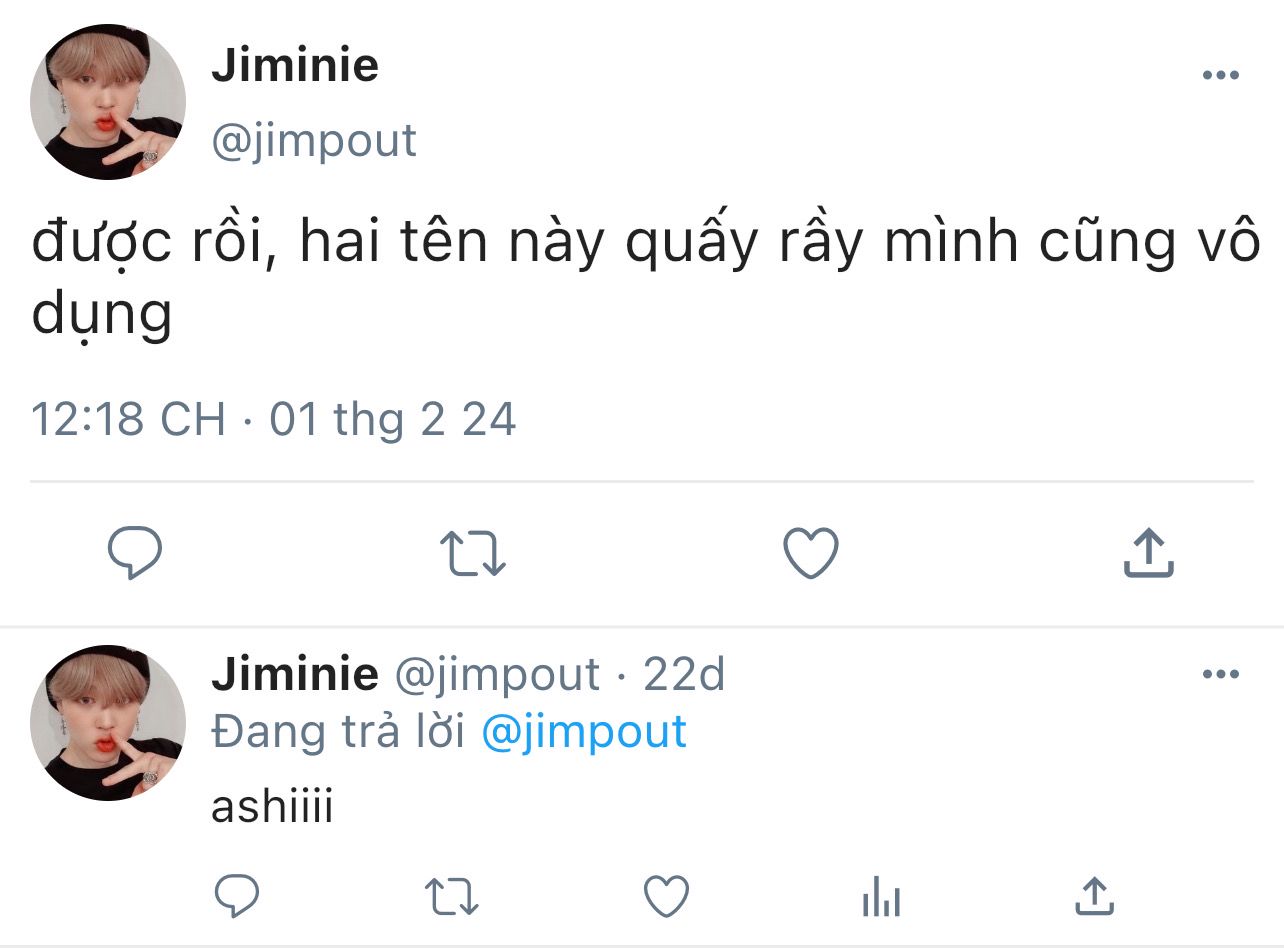Reply to the main tweet

(x=135, y=553)
